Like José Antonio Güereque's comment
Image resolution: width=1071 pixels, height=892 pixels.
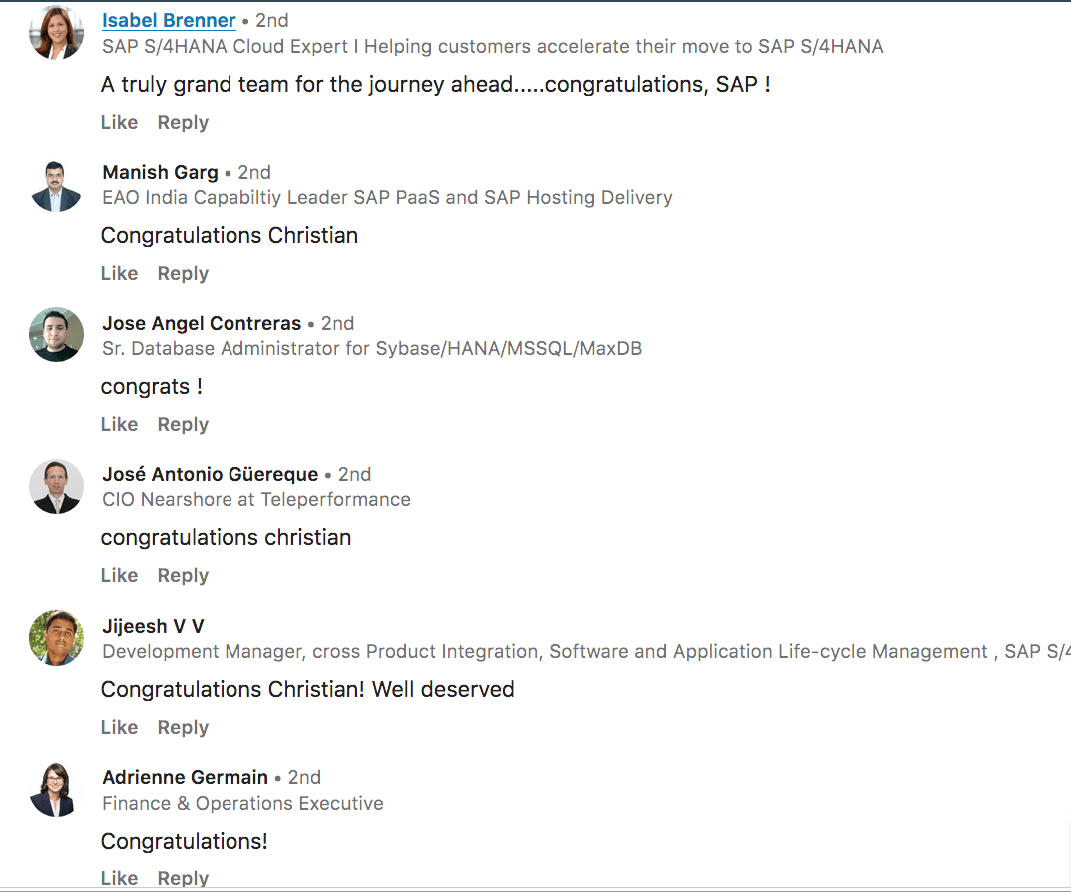click(x=120, y=575)
